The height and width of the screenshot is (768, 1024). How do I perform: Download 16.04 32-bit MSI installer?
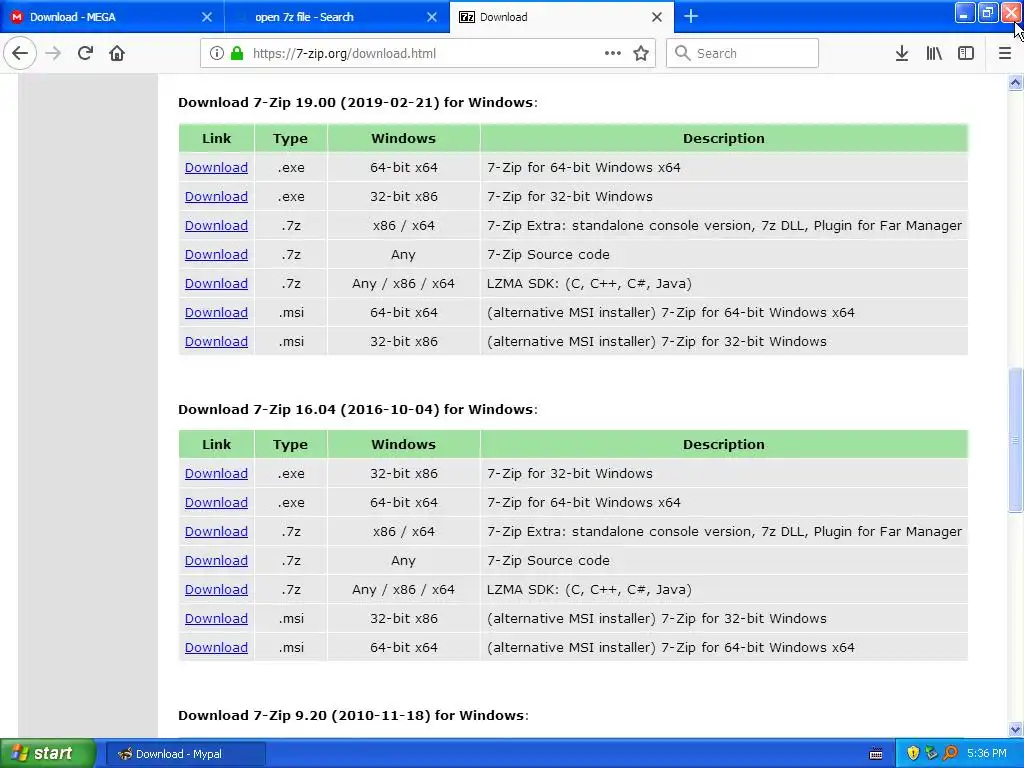pyautogui.click(x=216, y=618)
